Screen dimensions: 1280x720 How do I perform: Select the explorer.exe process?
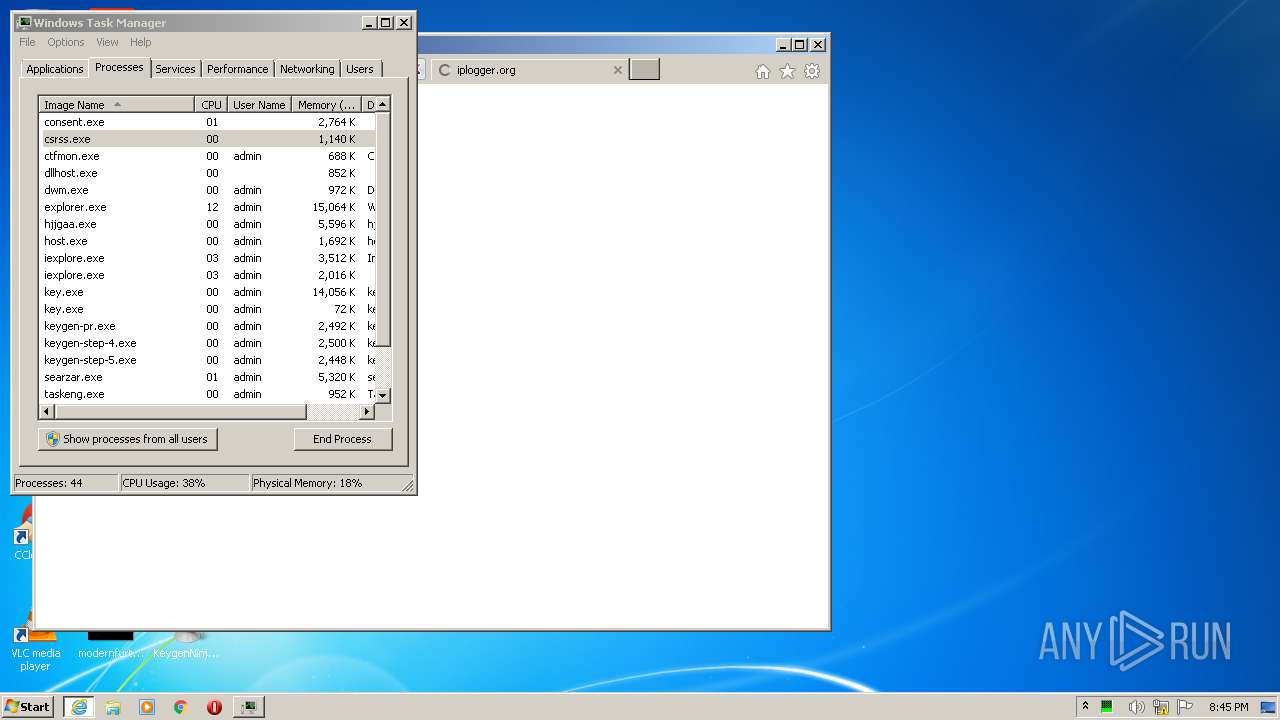(207, 207)
